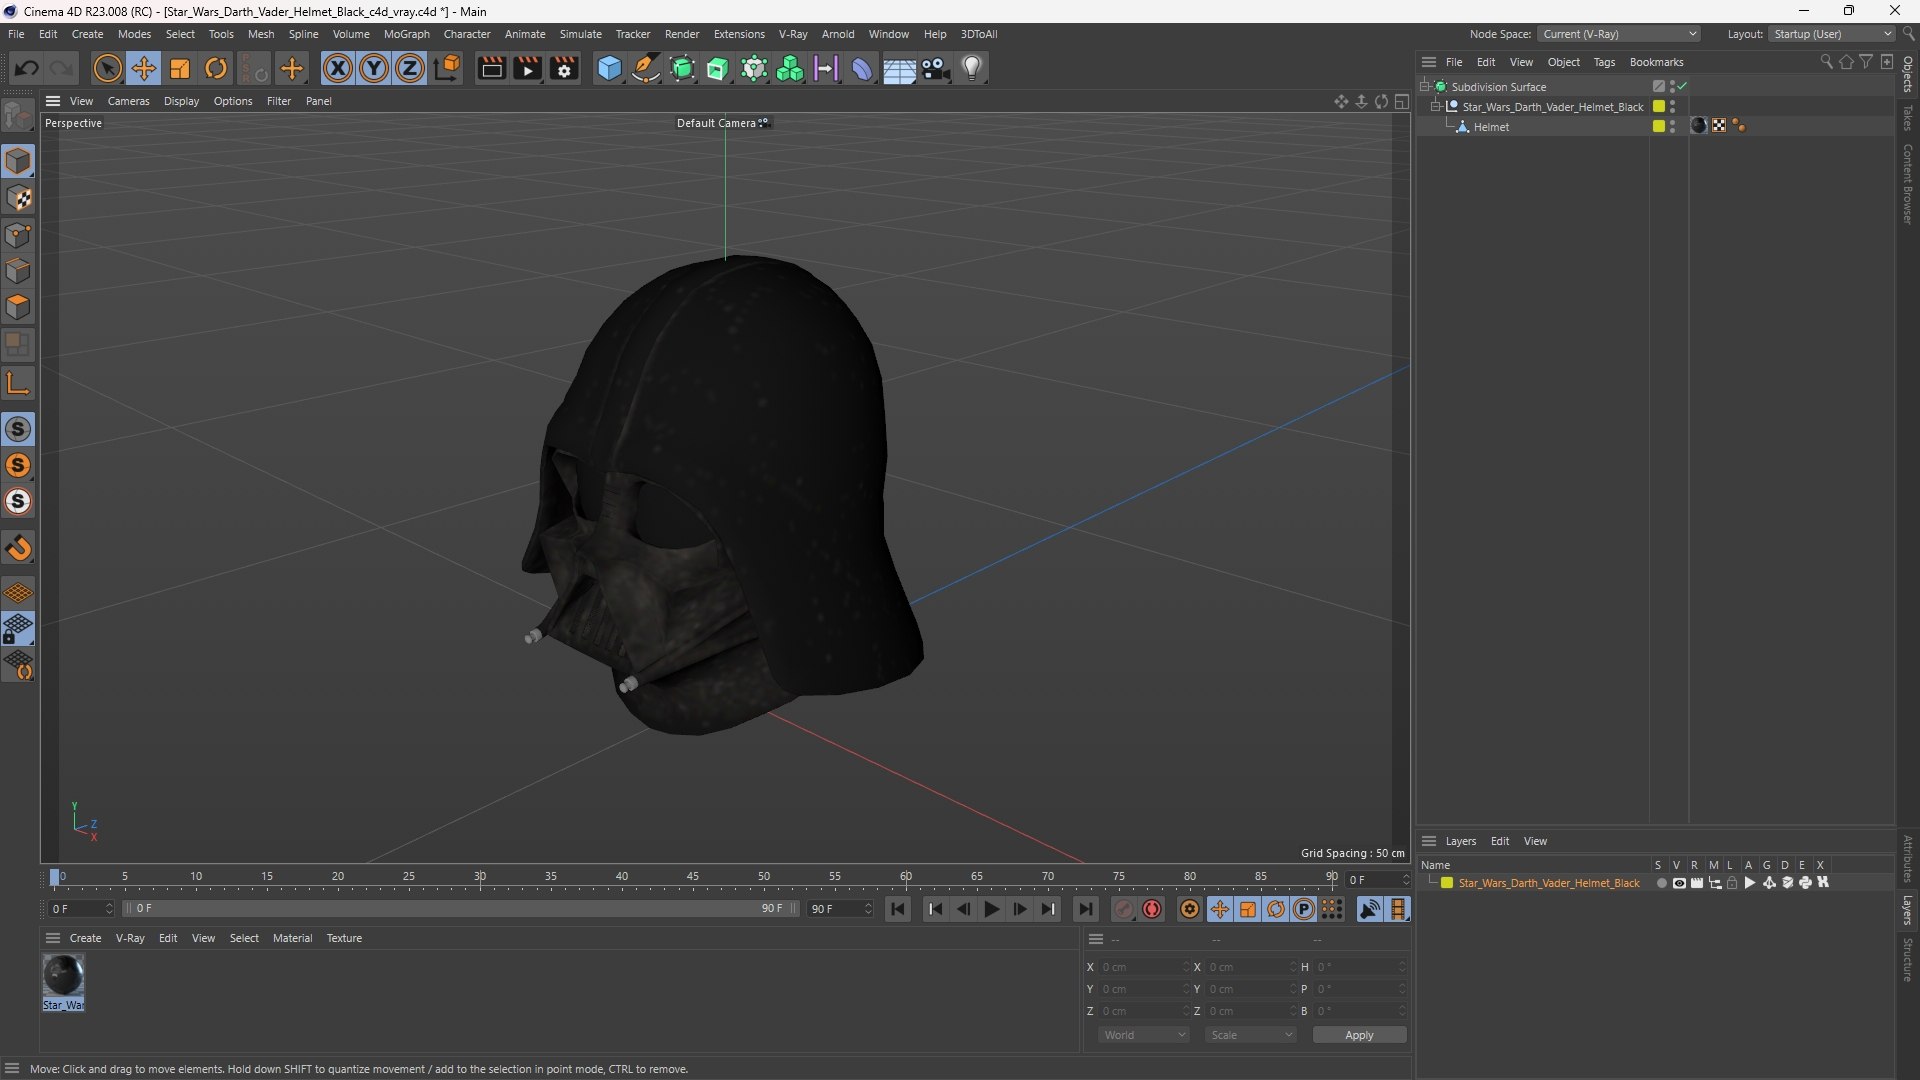The width and height of the screenshot is (1920, 1080).
Task: Switch to the Content Browser side tab
Action: point(1908,183)
